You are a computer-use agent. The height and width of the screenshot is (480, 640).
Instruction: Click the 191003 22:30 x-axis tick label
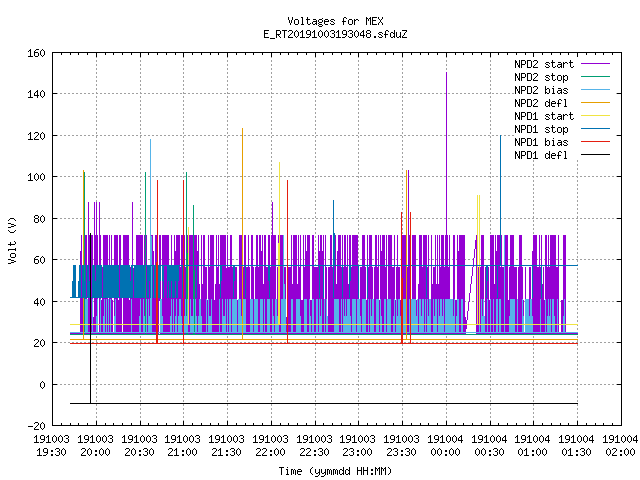coord(314,446)
